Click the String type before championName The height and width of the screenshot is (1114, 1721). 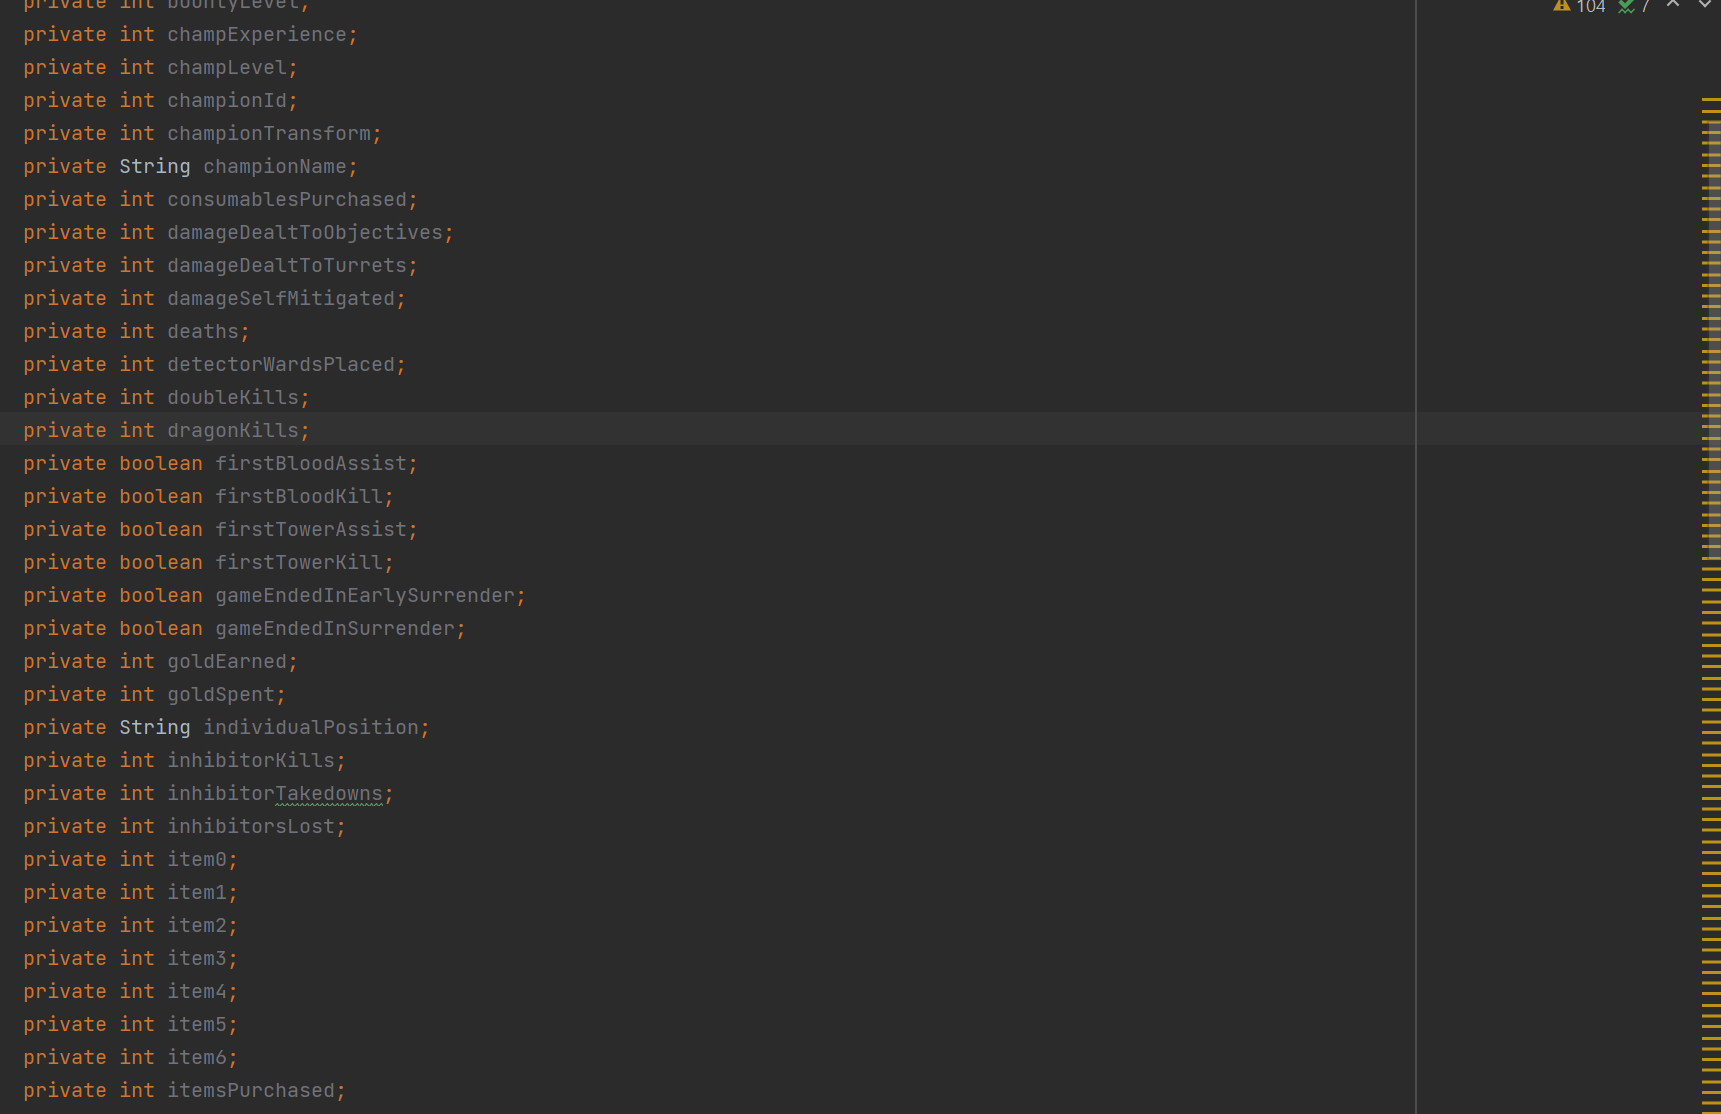155,167
